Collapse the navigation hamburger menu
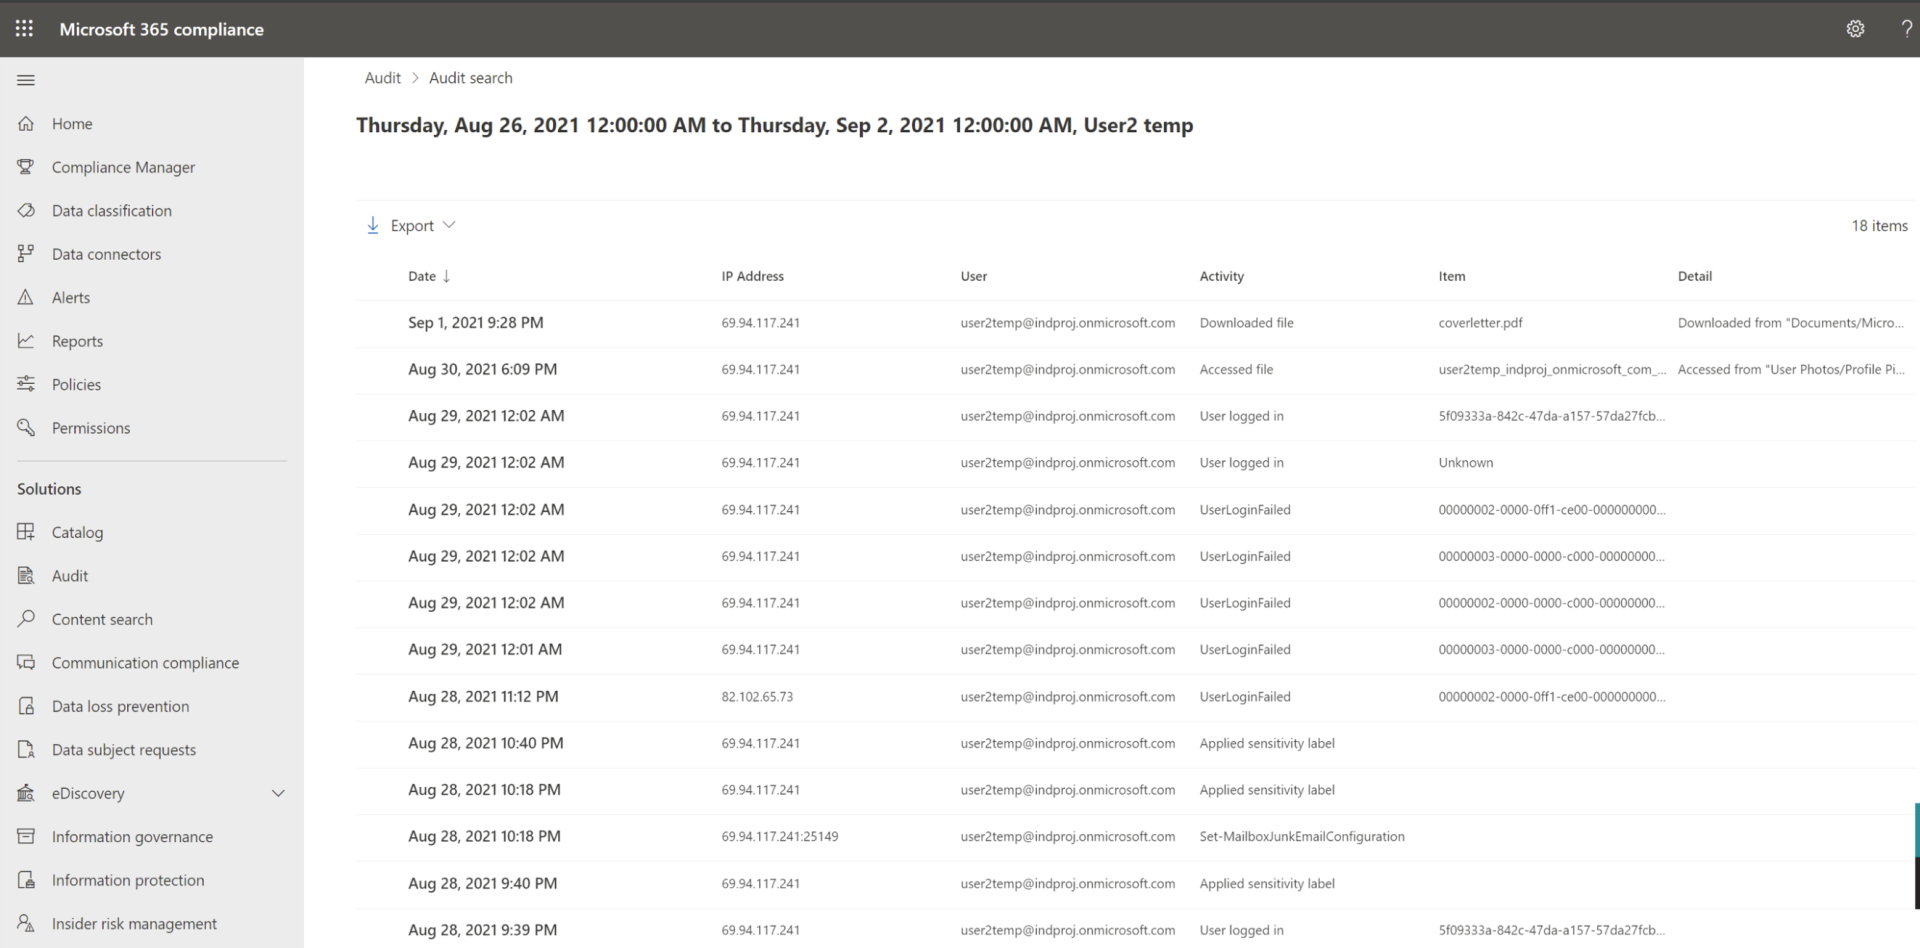1920x948 pixels. coord(26,80)
